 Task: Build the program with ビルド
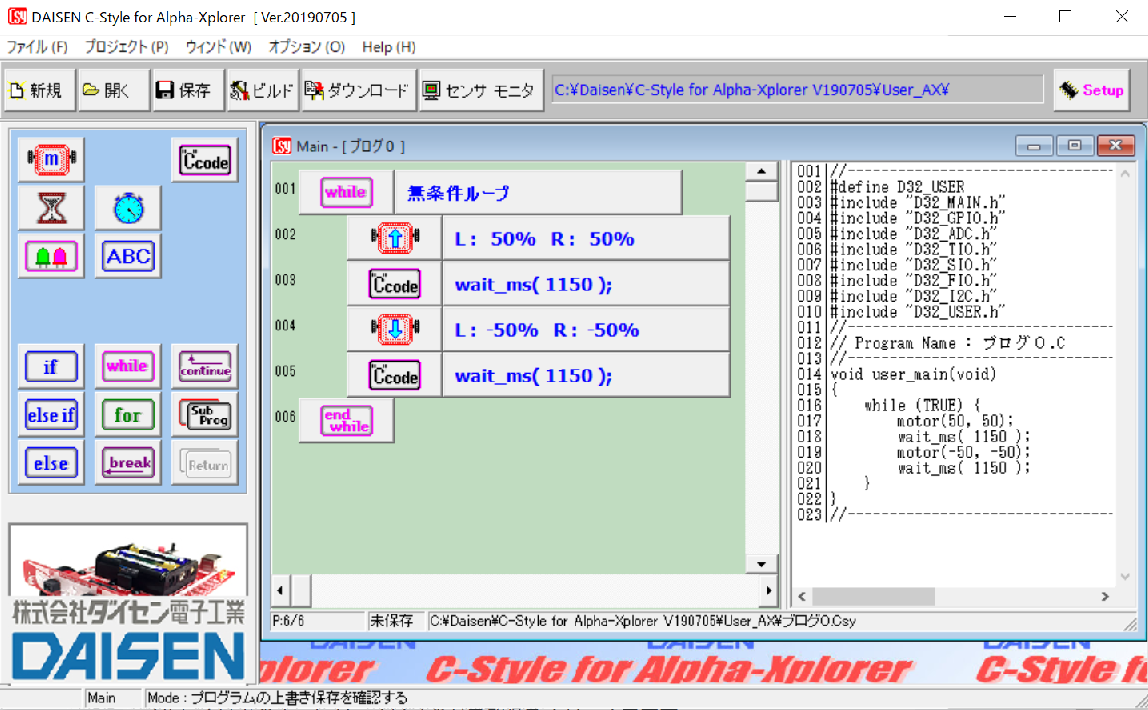[263, 90]
